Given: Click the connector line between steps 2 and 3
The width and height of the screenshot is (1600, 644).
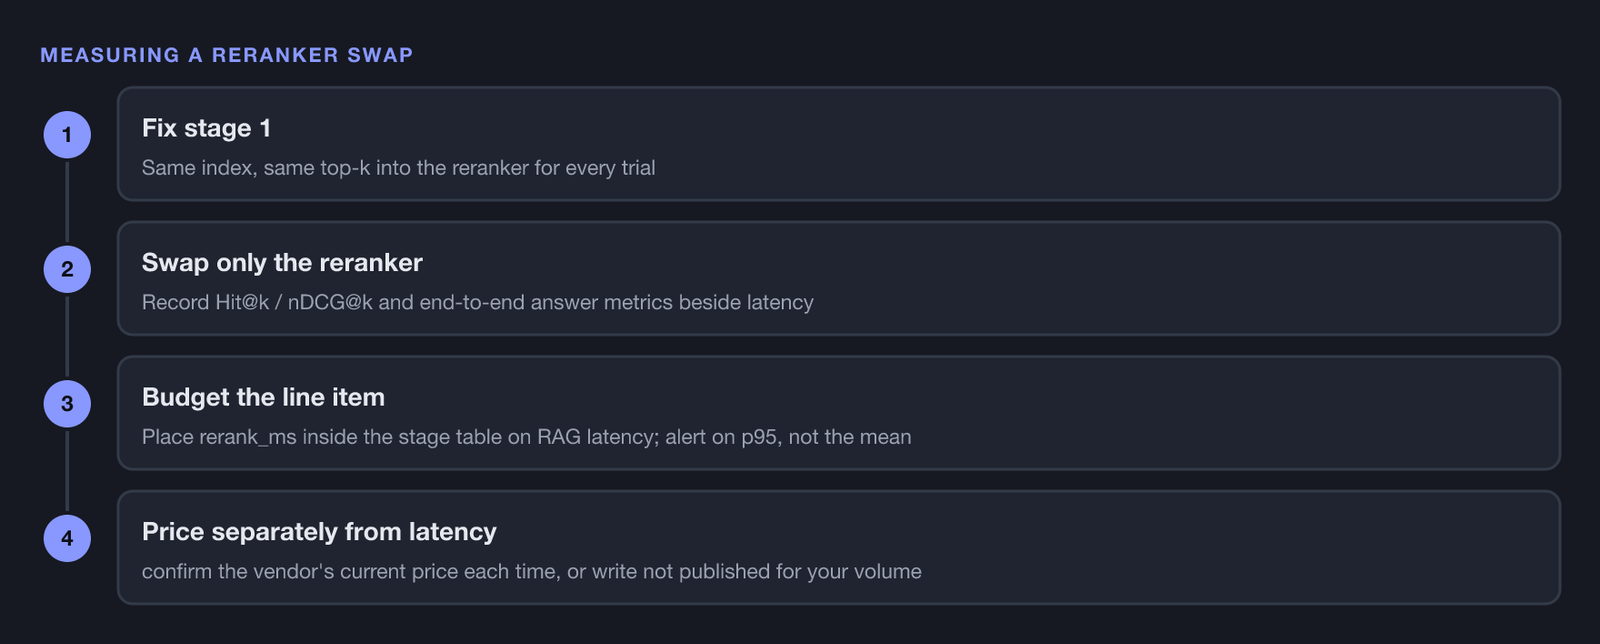Looking at the screenshot, I should click(x=67, y=336).
